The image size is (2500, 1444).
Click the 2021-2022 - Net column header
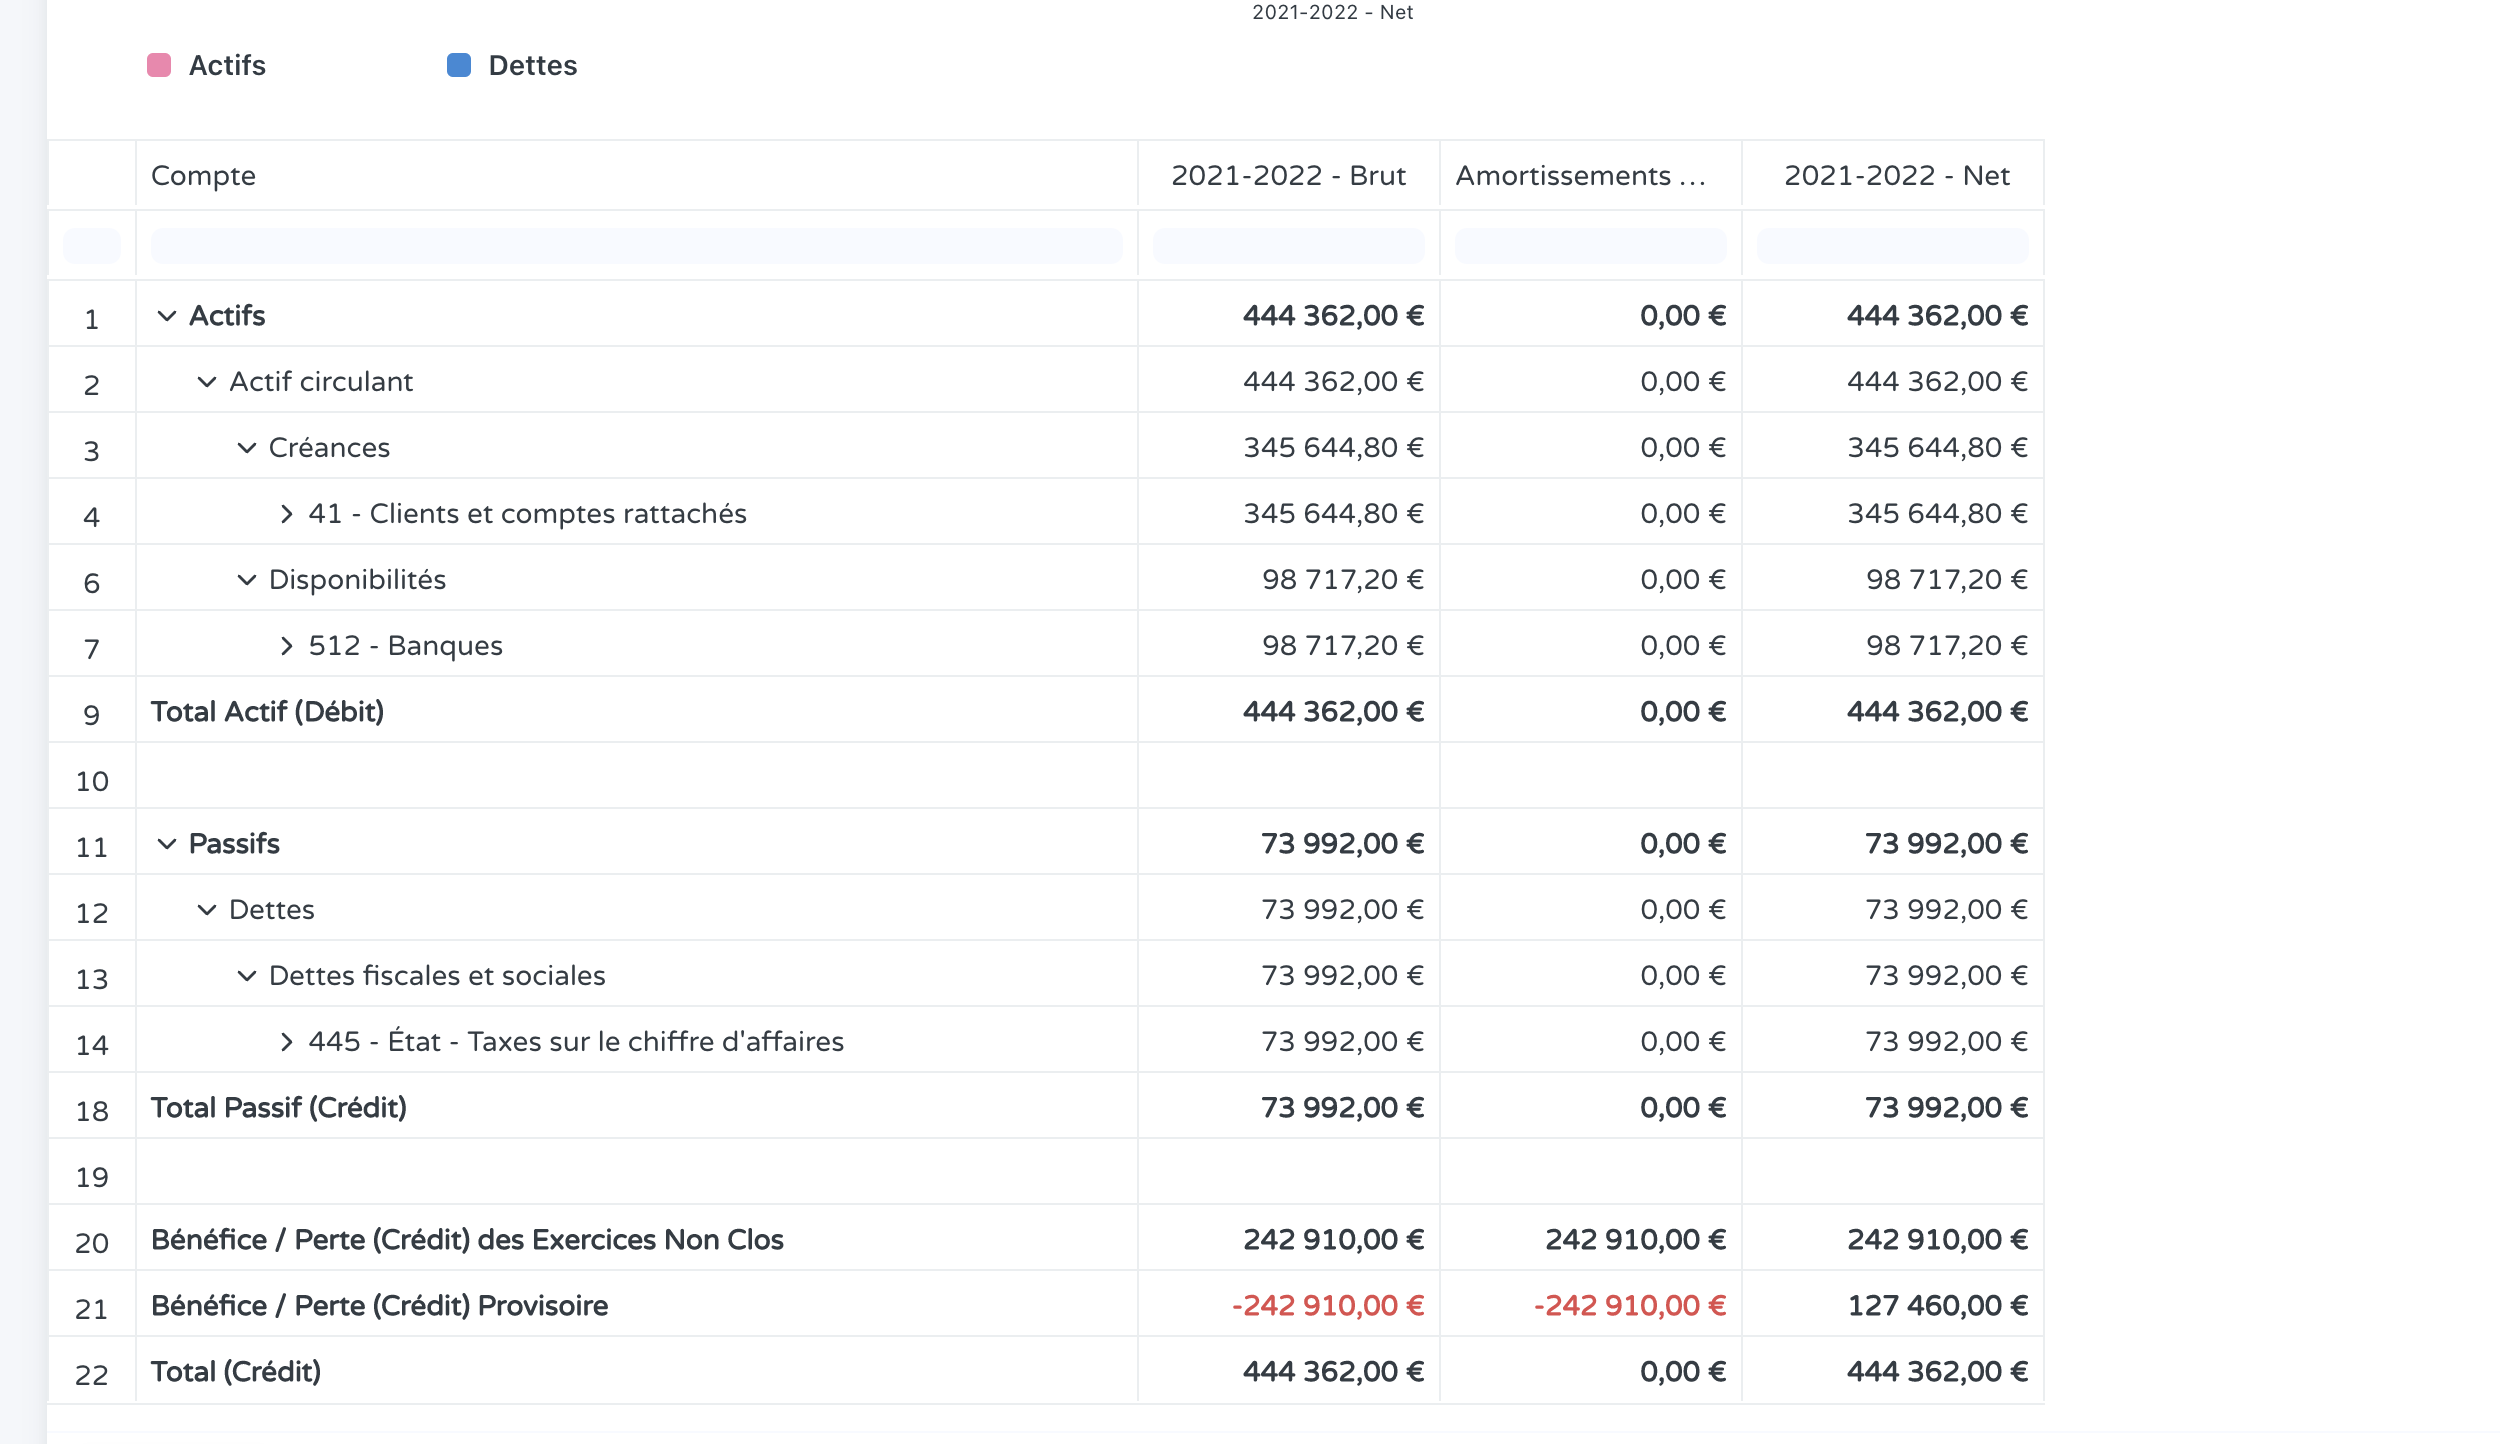[x=1896, y=176]
